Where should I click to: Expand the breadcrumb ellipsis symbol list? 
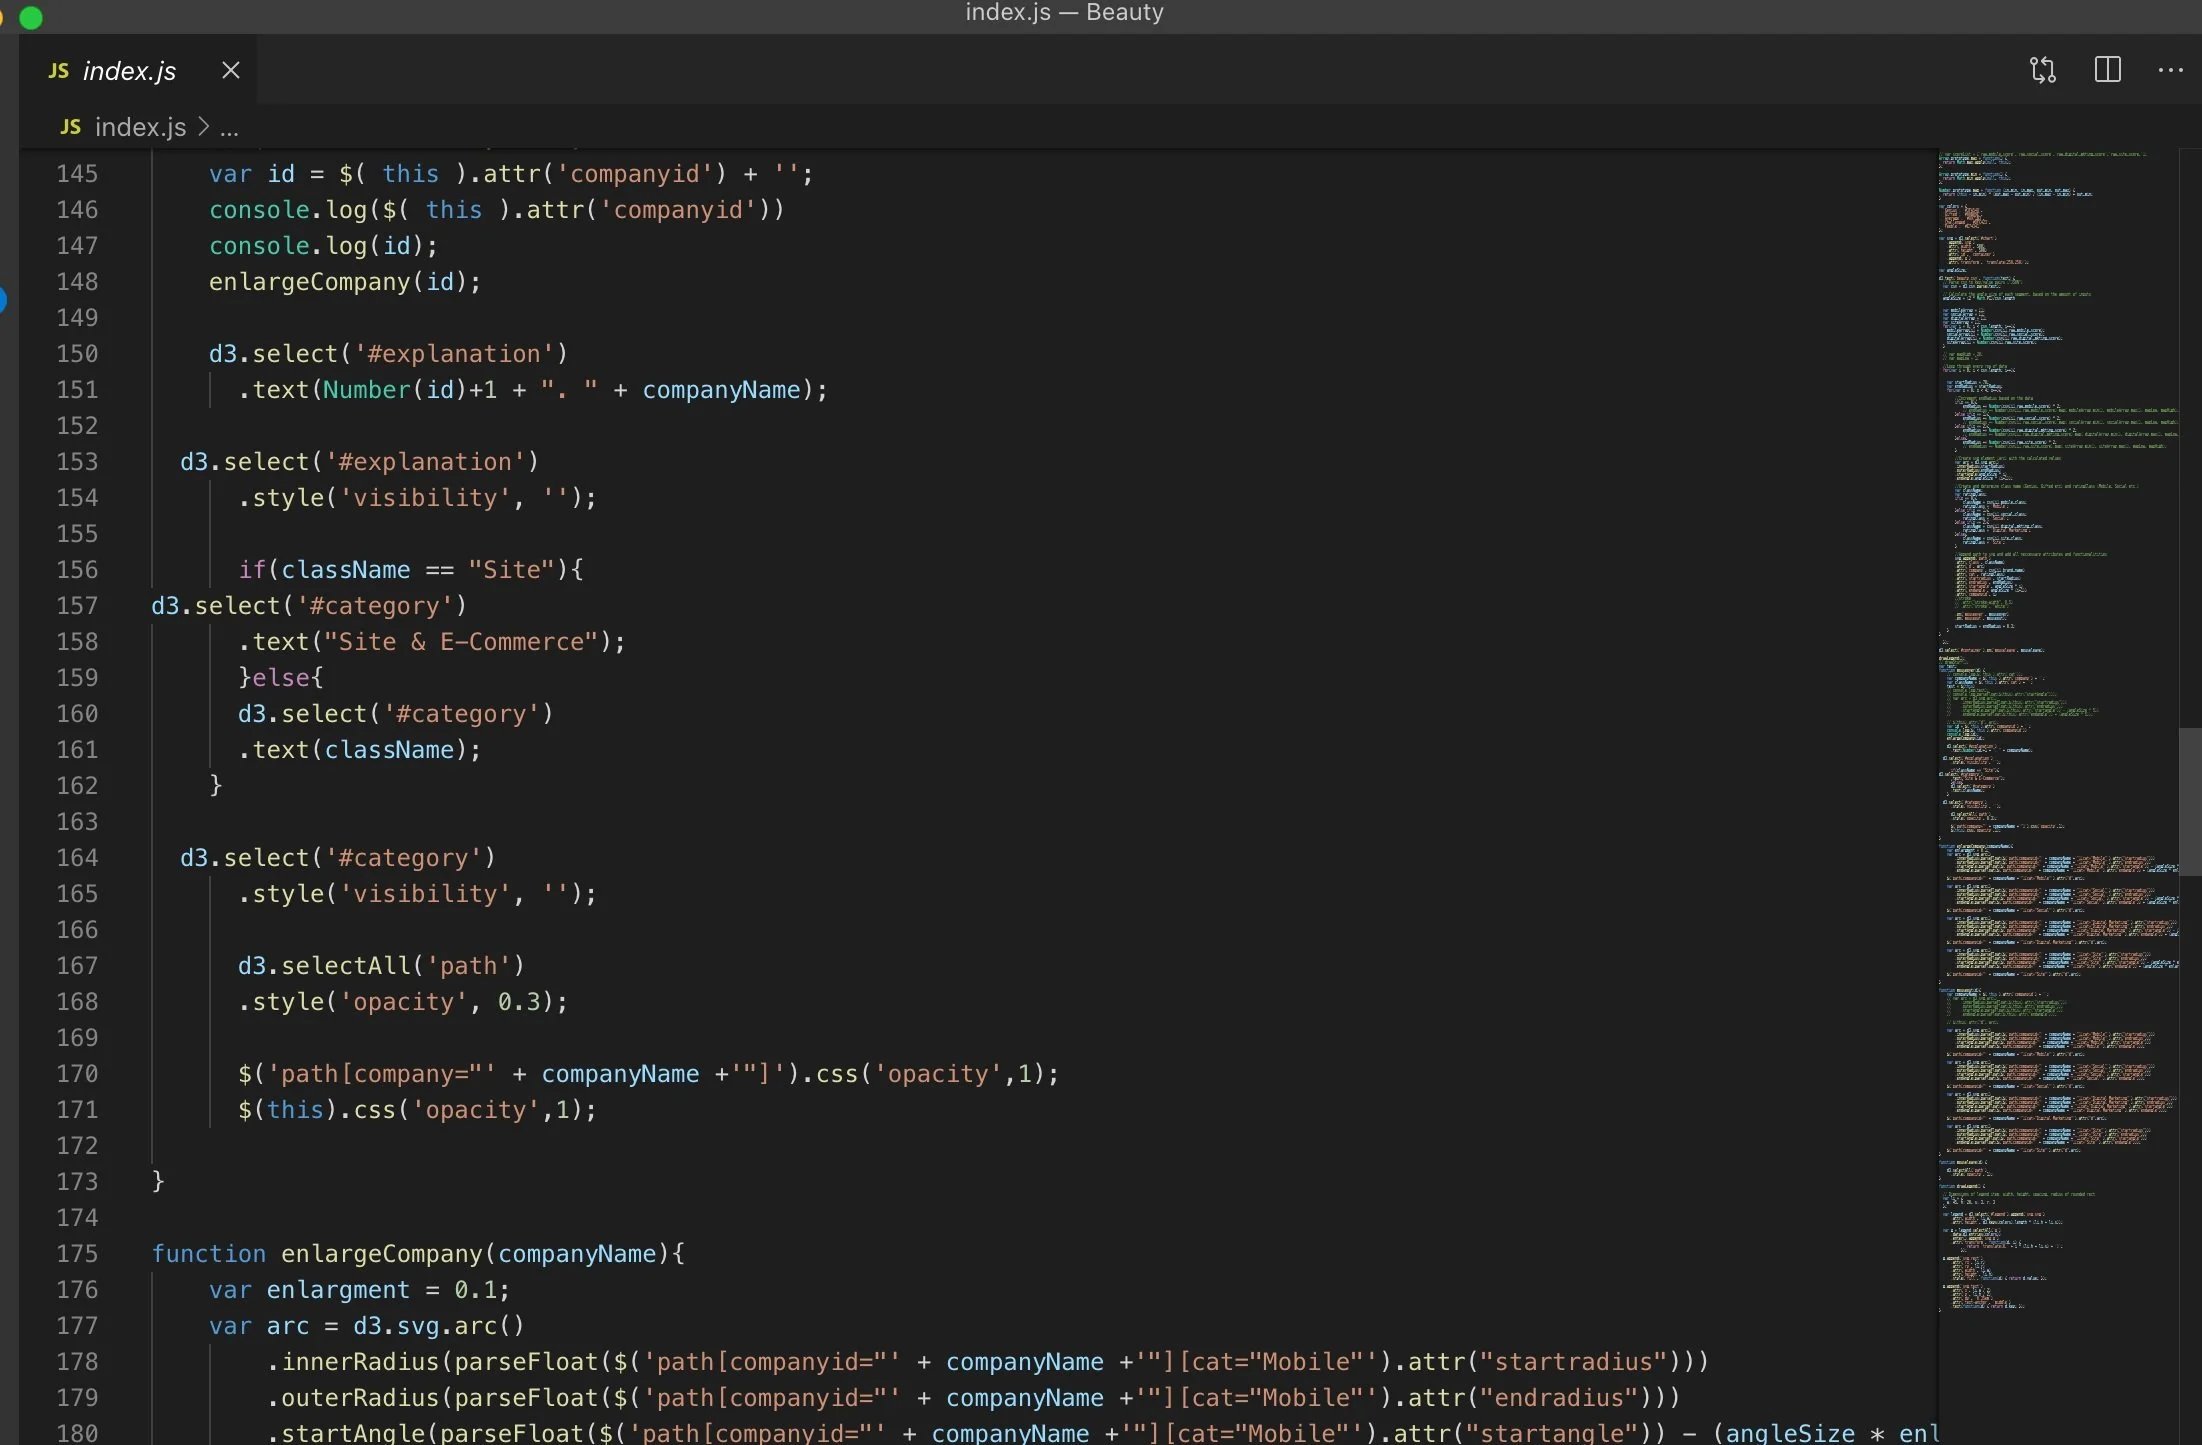click(x=229, y=128)
